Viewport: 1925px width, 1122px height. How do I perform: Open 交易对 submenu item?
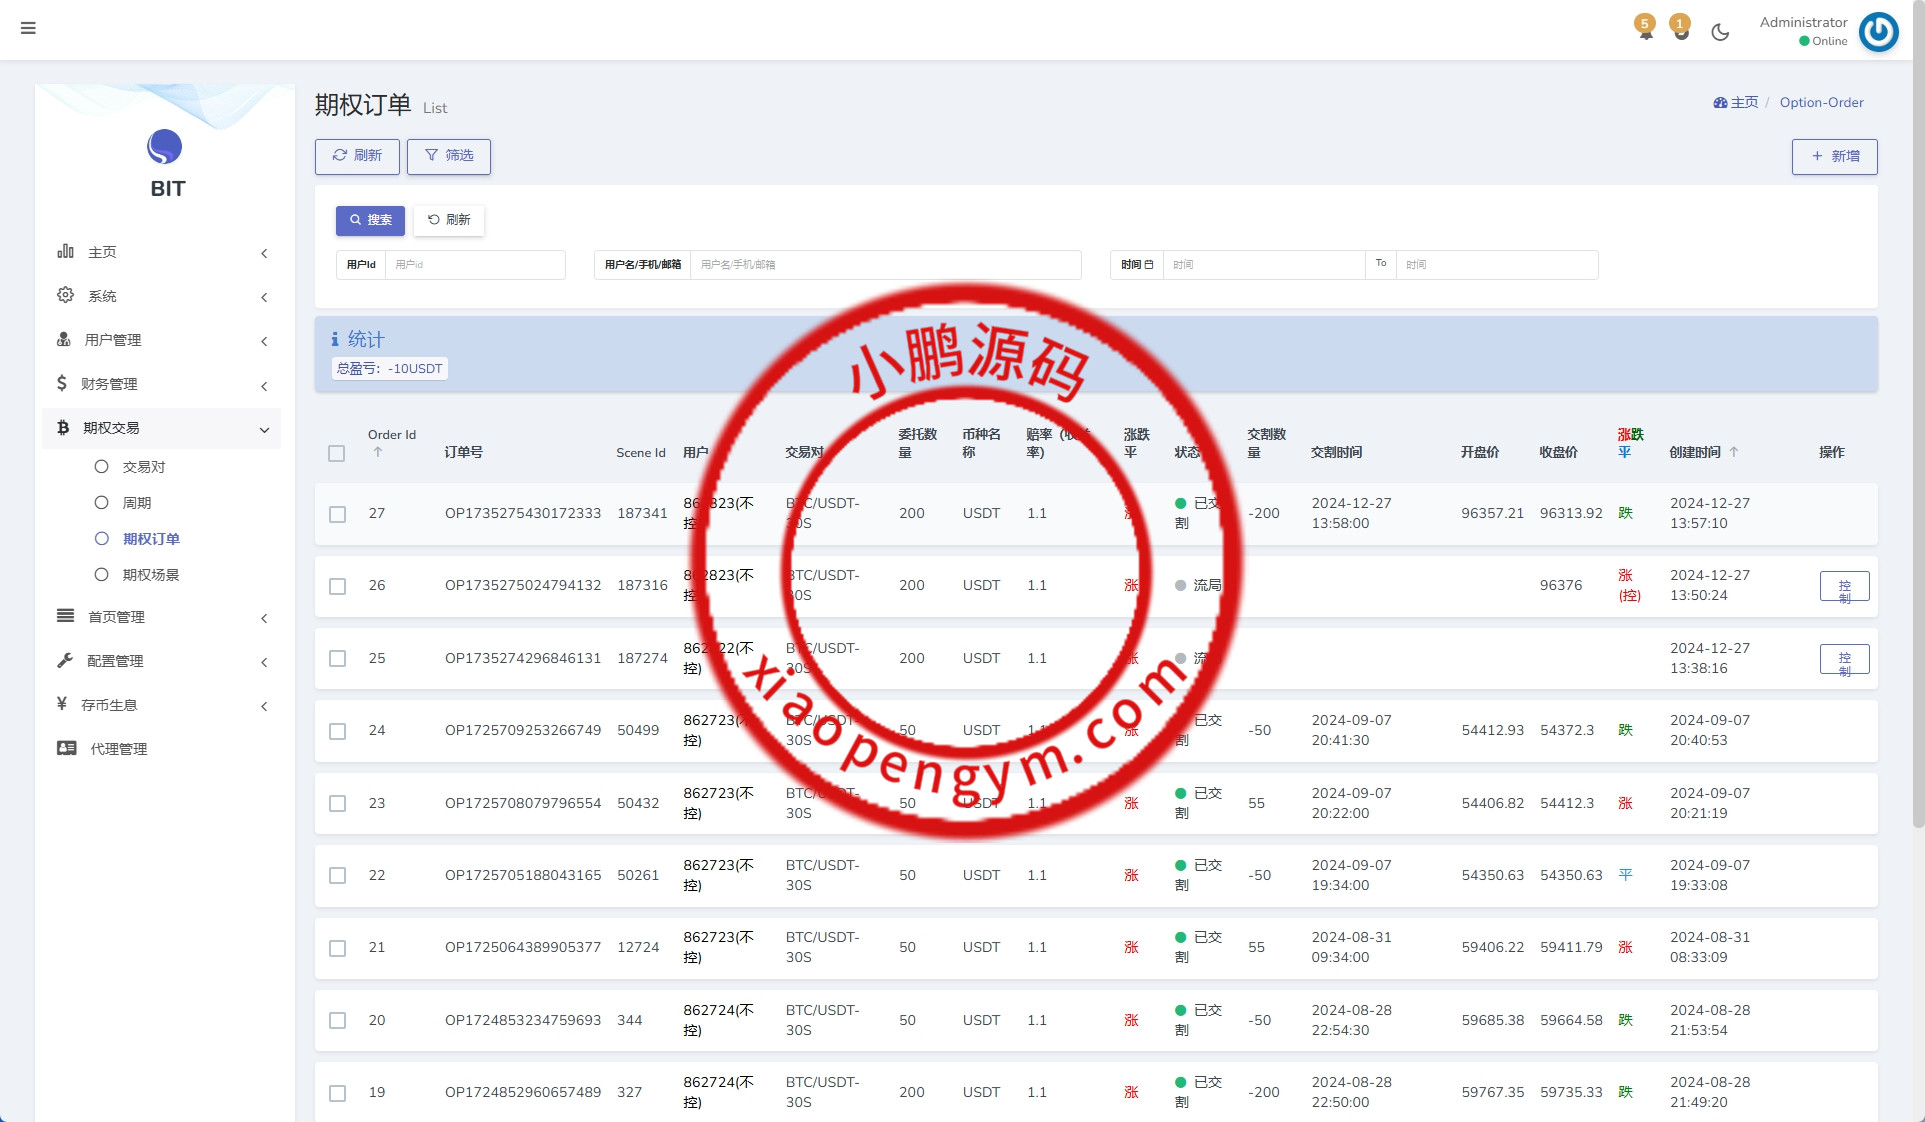click(143, 467)
